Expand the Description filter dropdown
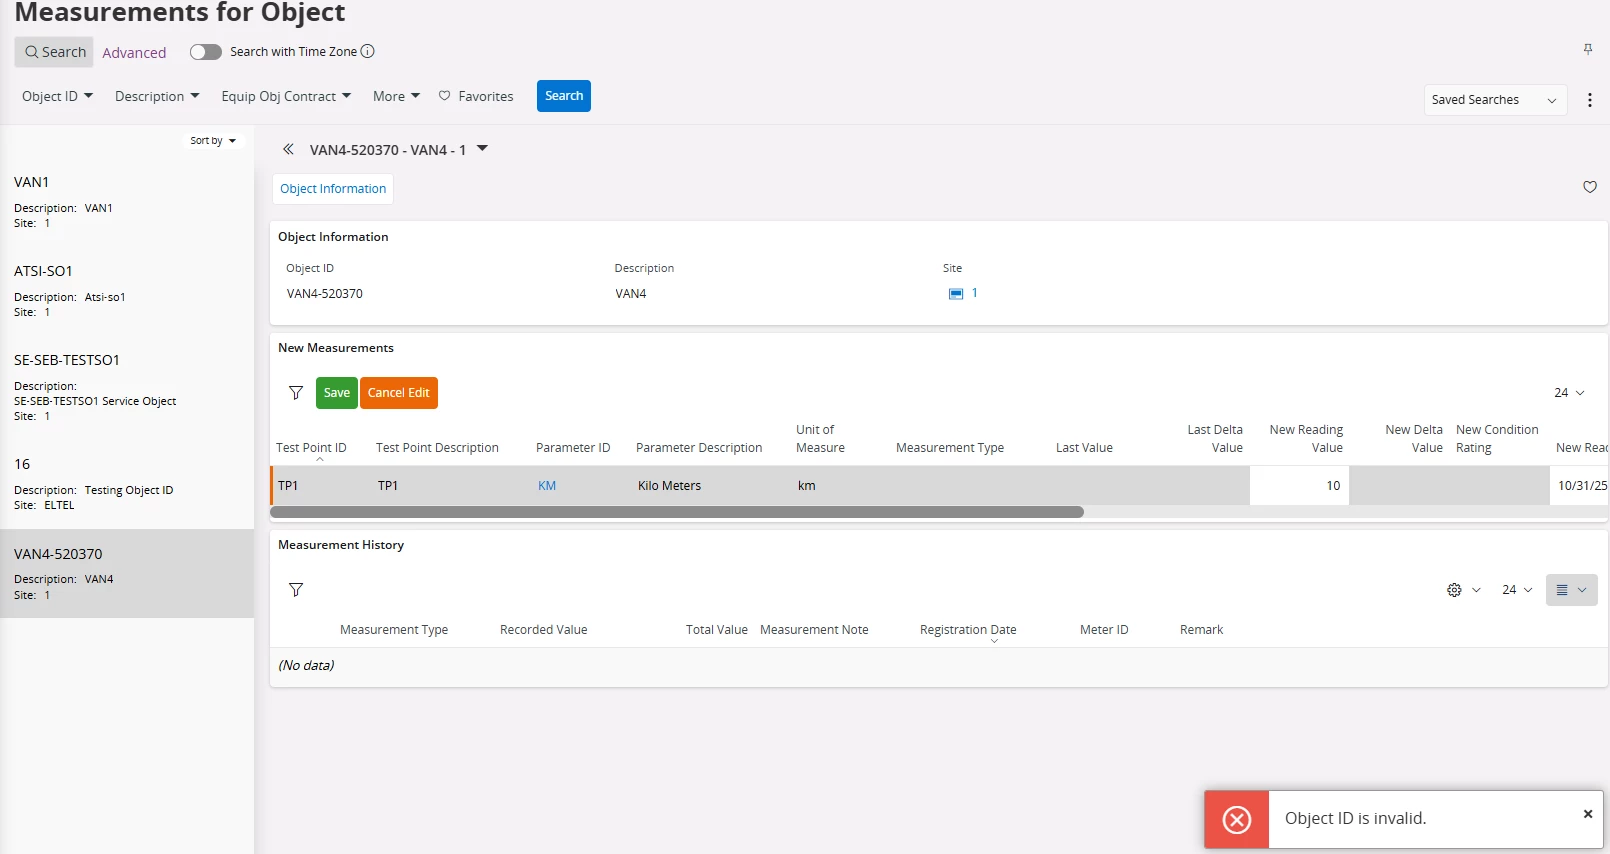 157,96
